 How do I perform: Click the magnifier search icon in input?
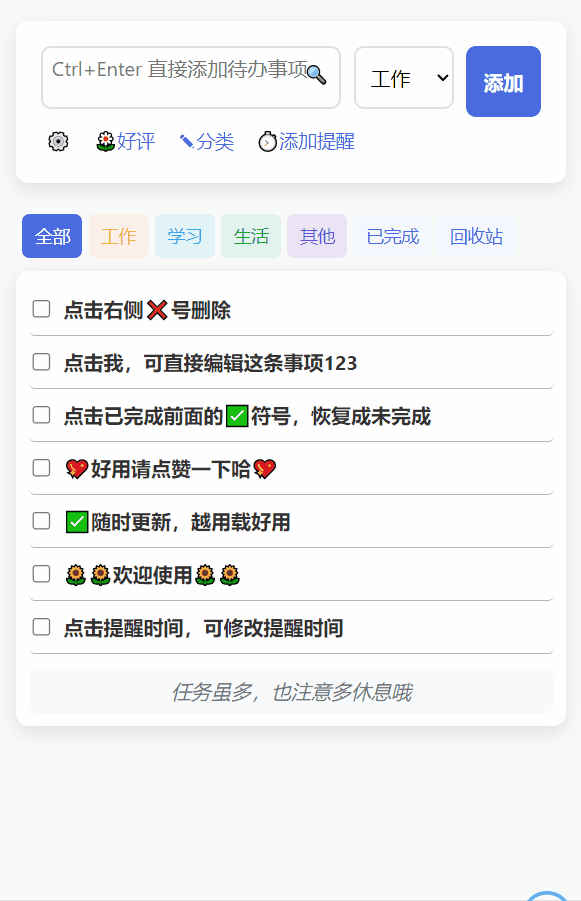[x=317, y=75]
